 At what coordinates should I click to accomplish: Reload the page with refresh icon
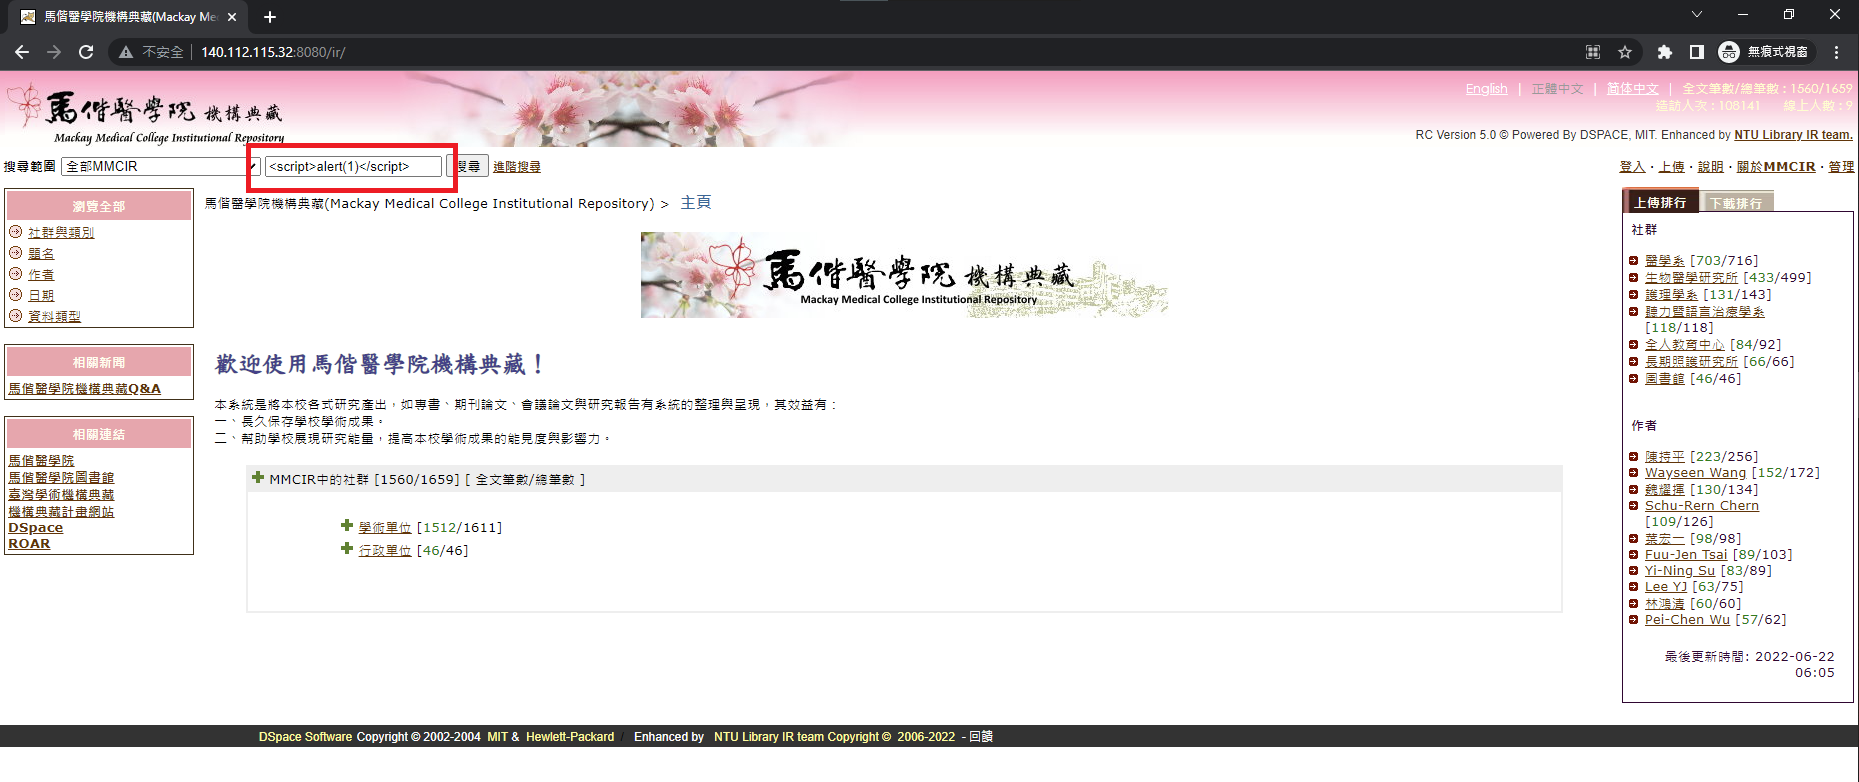(86, 52)
